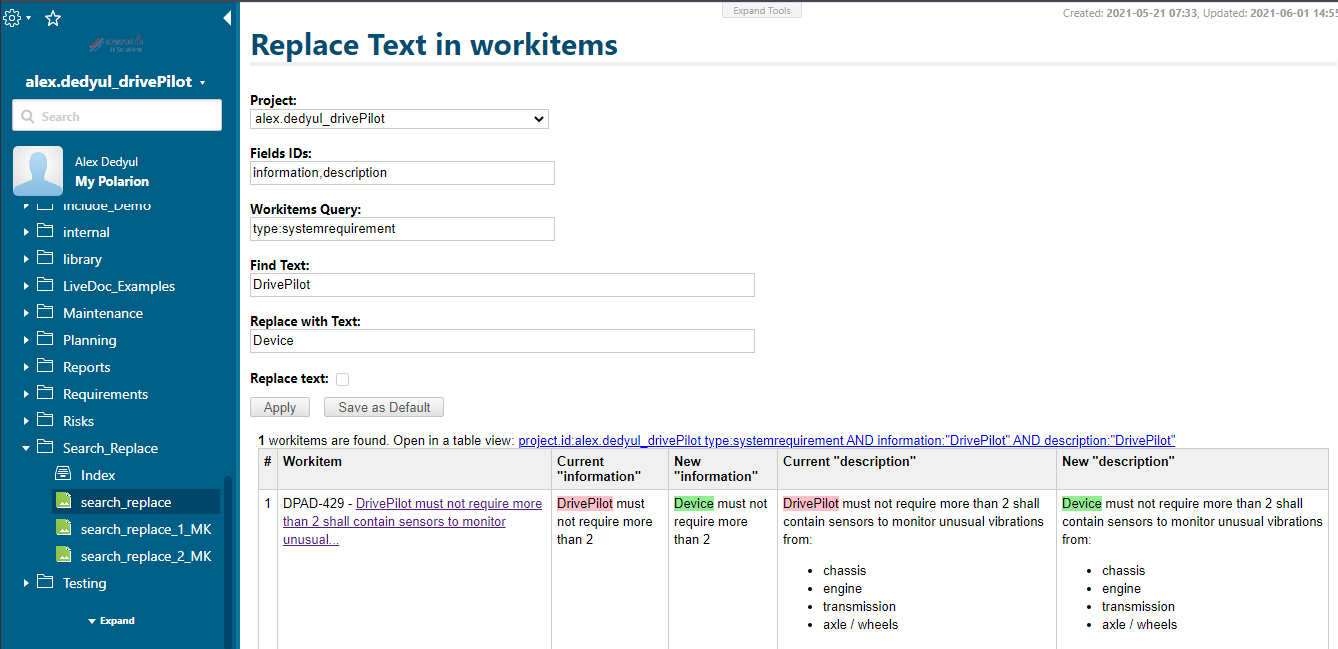Screen dimensions: 1338x649
Task: Click the Index page icon
Action: [x=63, y=474]
